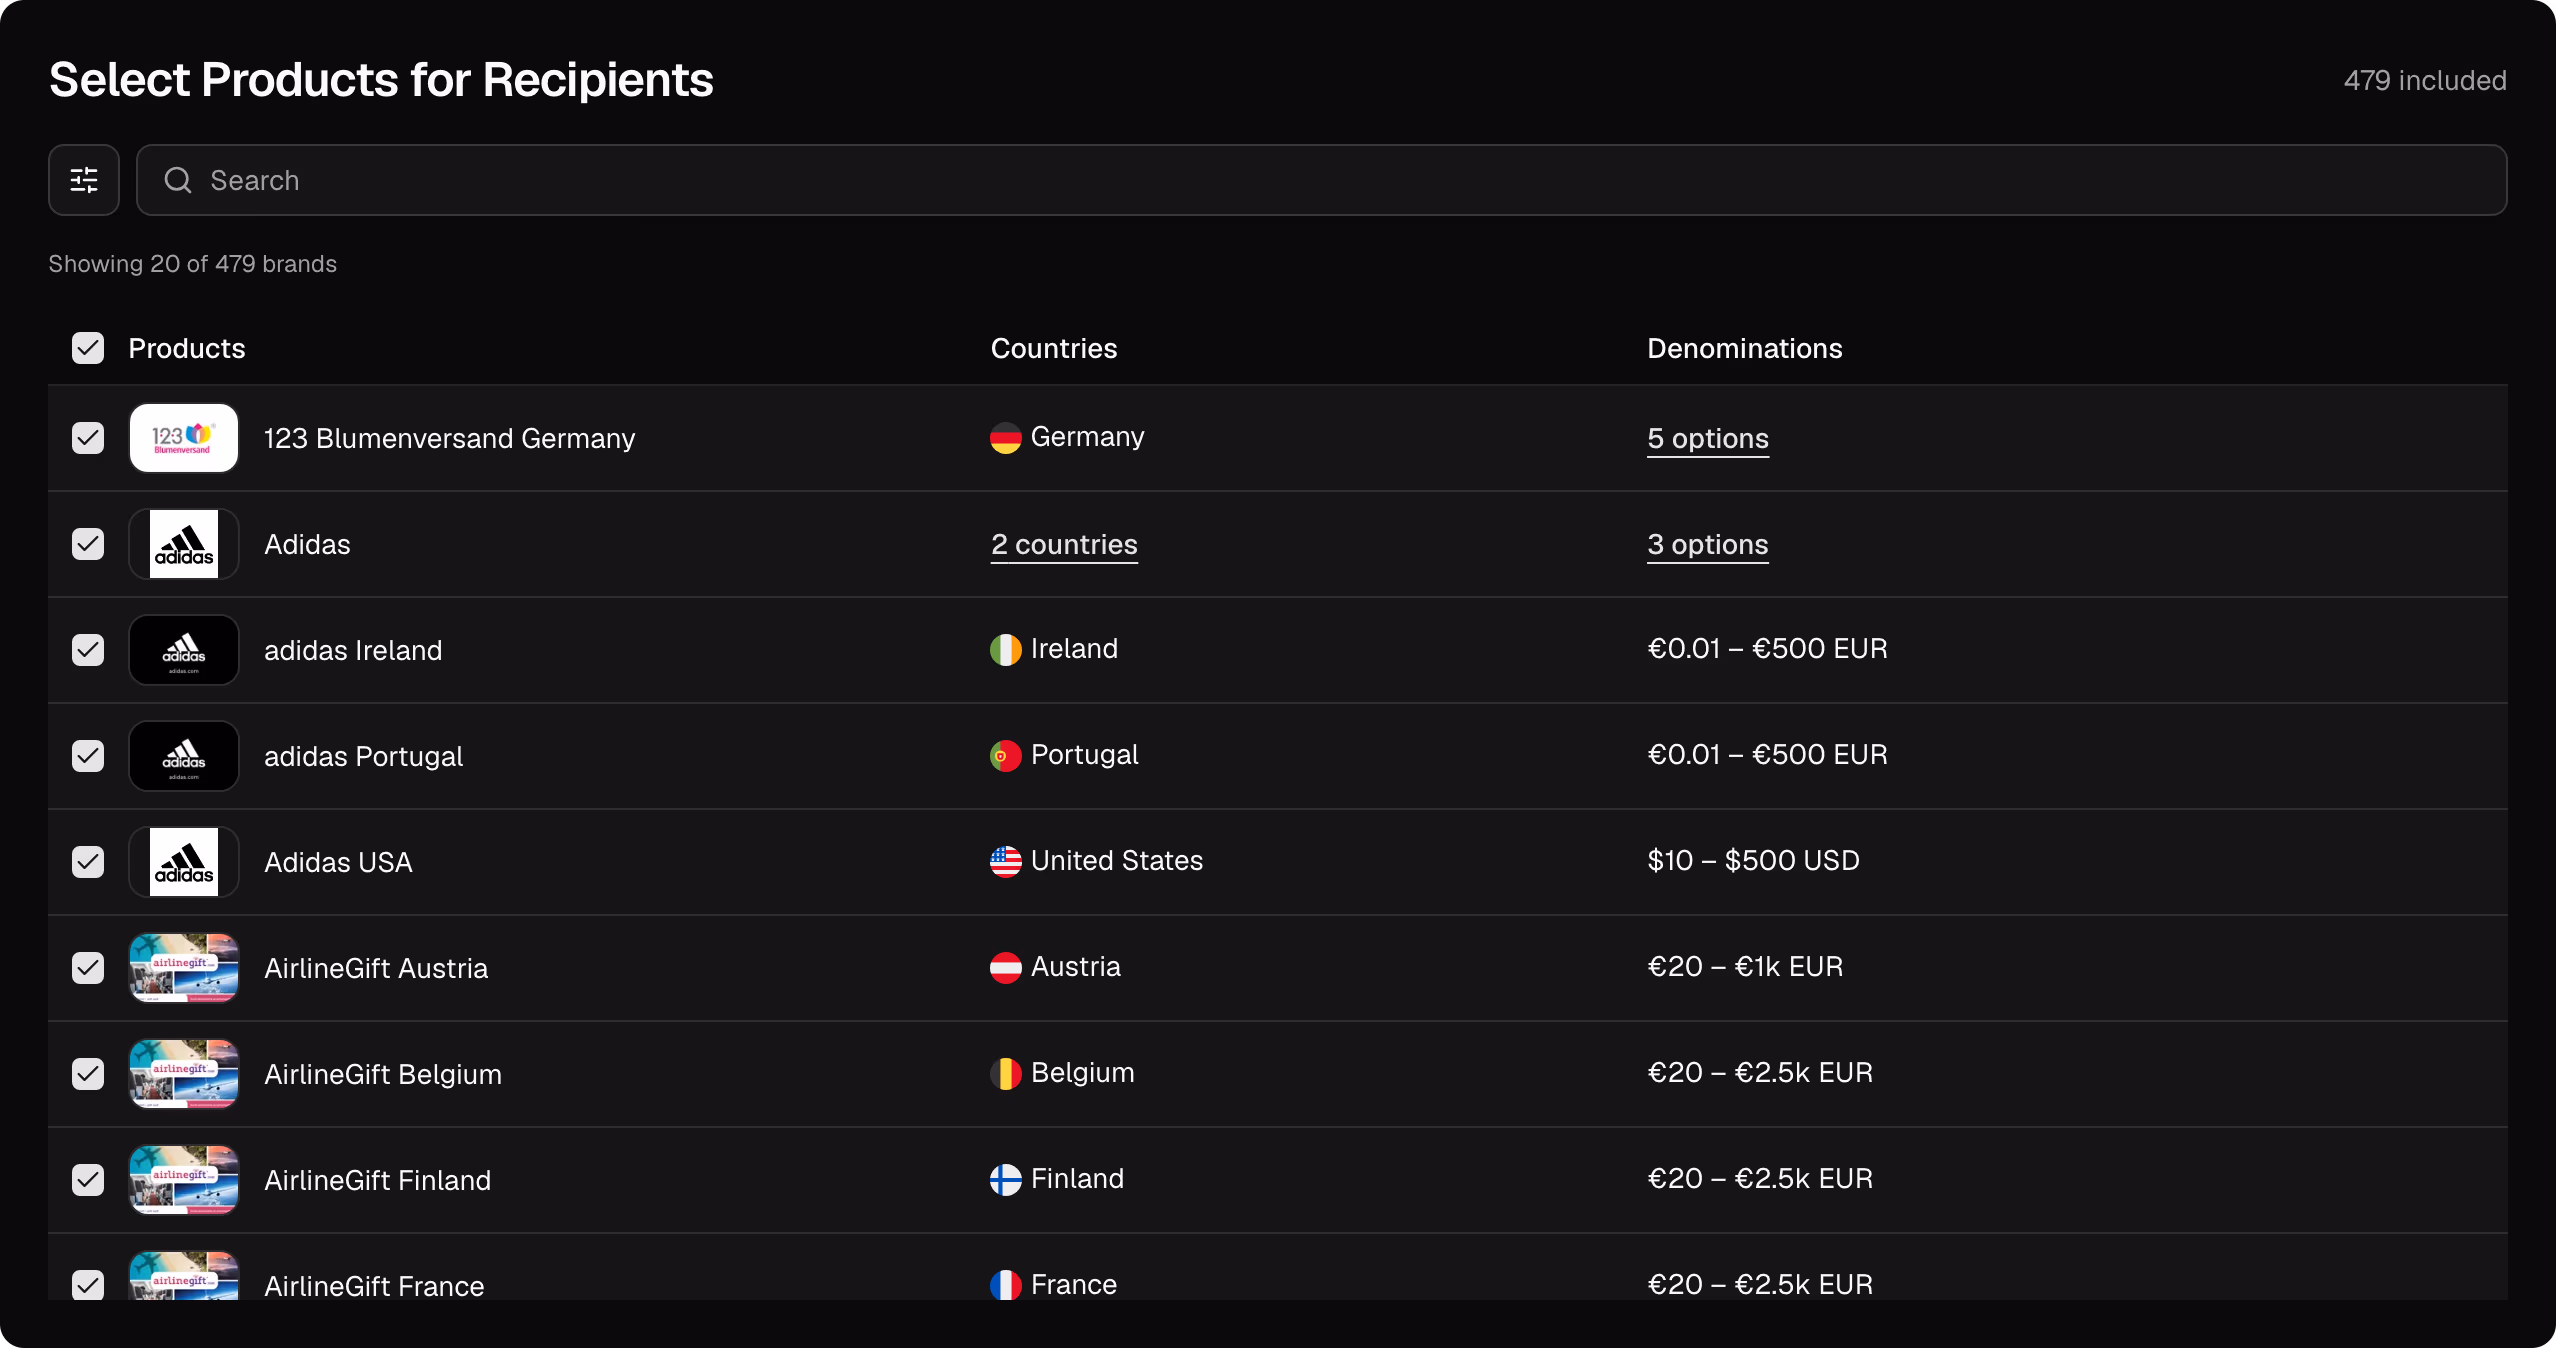Image resolution: width=2556 pixels, height=1348 pixels.
Task: Click the Denominations column header
Action: (1744, 348)
